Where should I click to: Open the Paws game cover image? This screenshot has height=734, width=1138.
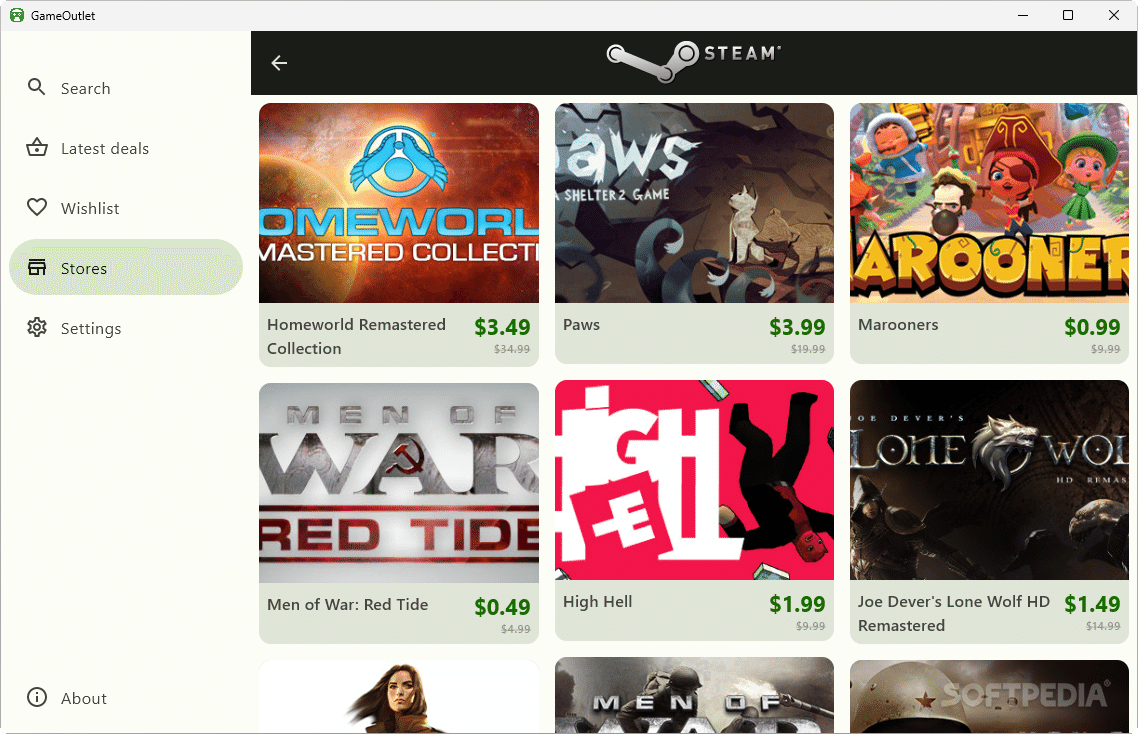(695, 203)
